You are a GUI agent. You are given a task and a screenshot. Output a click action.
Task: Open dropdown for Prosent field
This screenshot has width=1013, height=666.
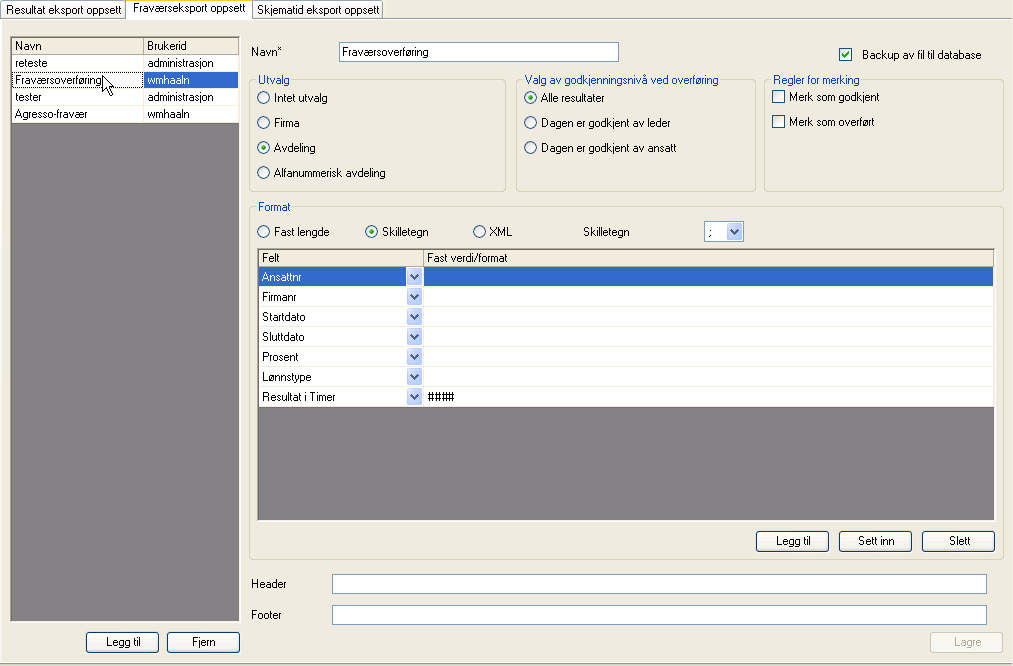414,357
